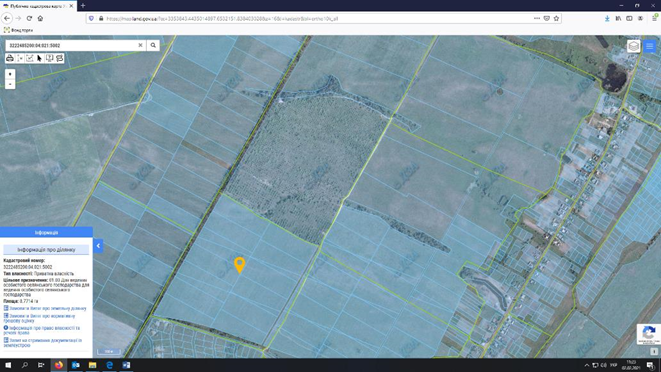Run search with magnifier button
Viewport: 661px width, 372px height.
153,45
